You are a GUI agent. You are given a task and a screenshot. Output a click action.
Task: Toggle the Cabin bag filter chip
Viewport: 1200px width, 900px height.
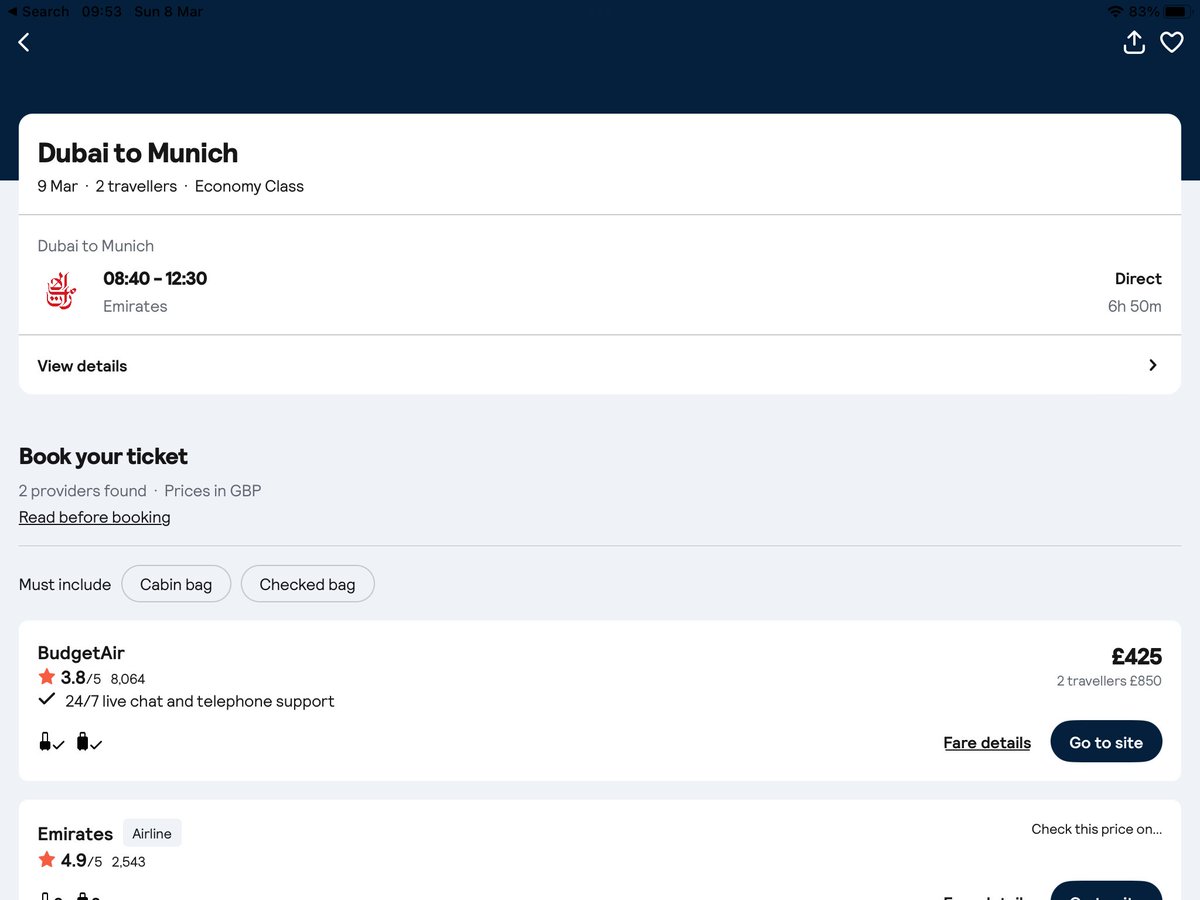176,584
